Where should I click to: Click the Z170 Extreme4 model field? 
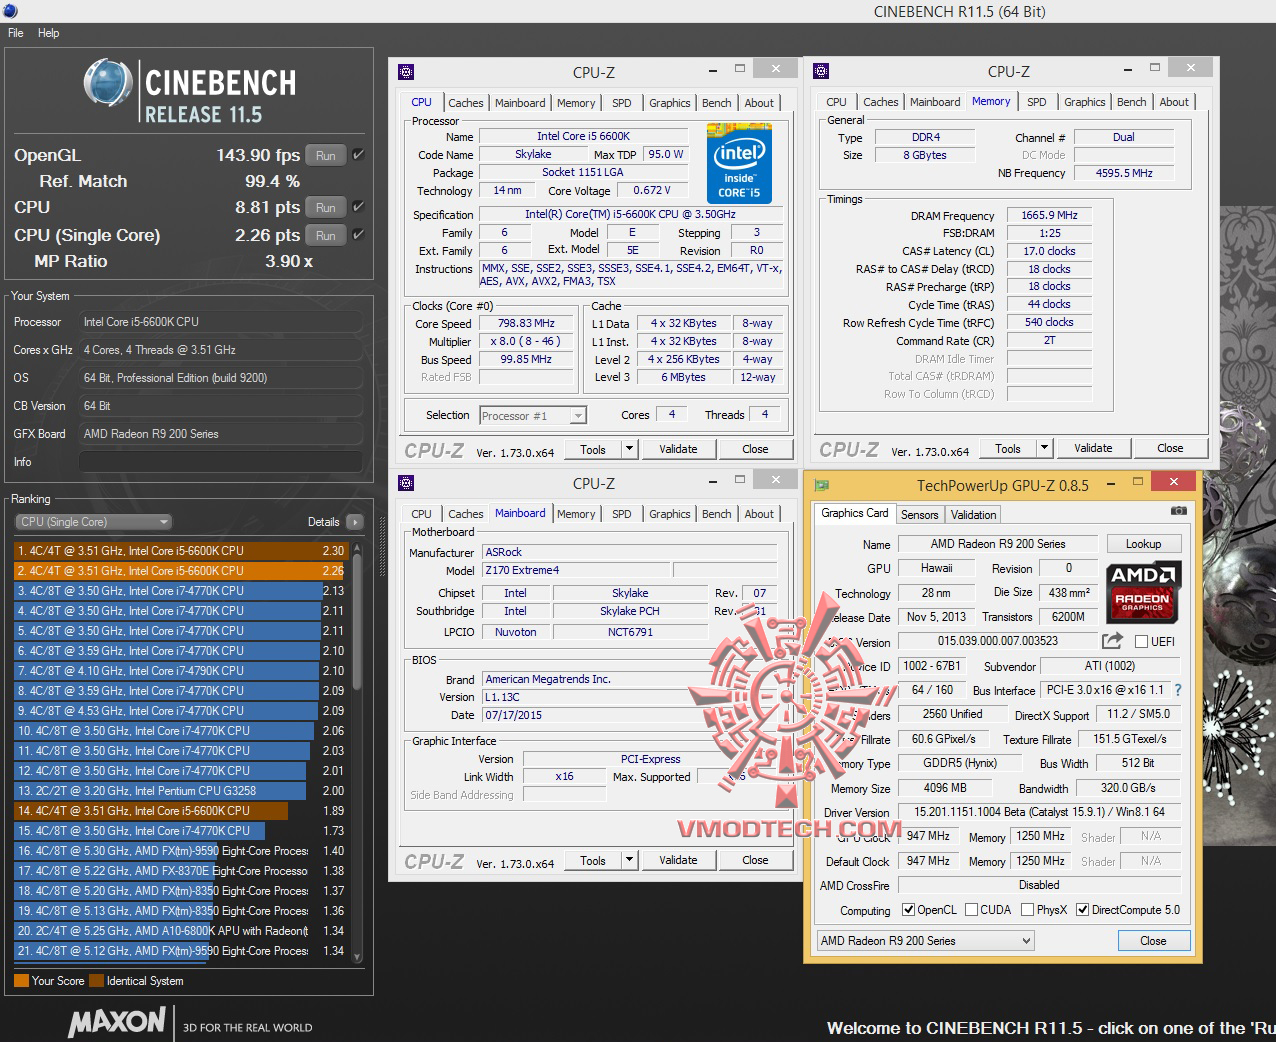tap(576, 570)
